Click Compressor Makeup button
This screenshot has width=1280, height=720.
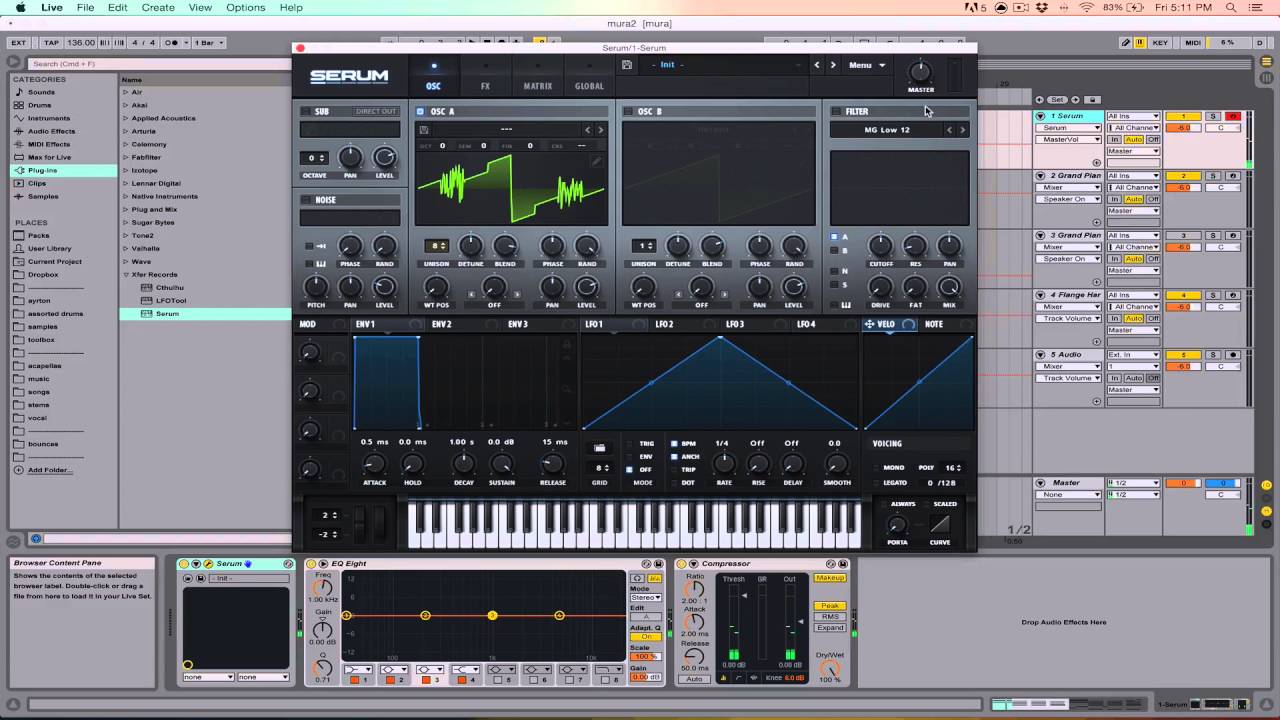830,579
